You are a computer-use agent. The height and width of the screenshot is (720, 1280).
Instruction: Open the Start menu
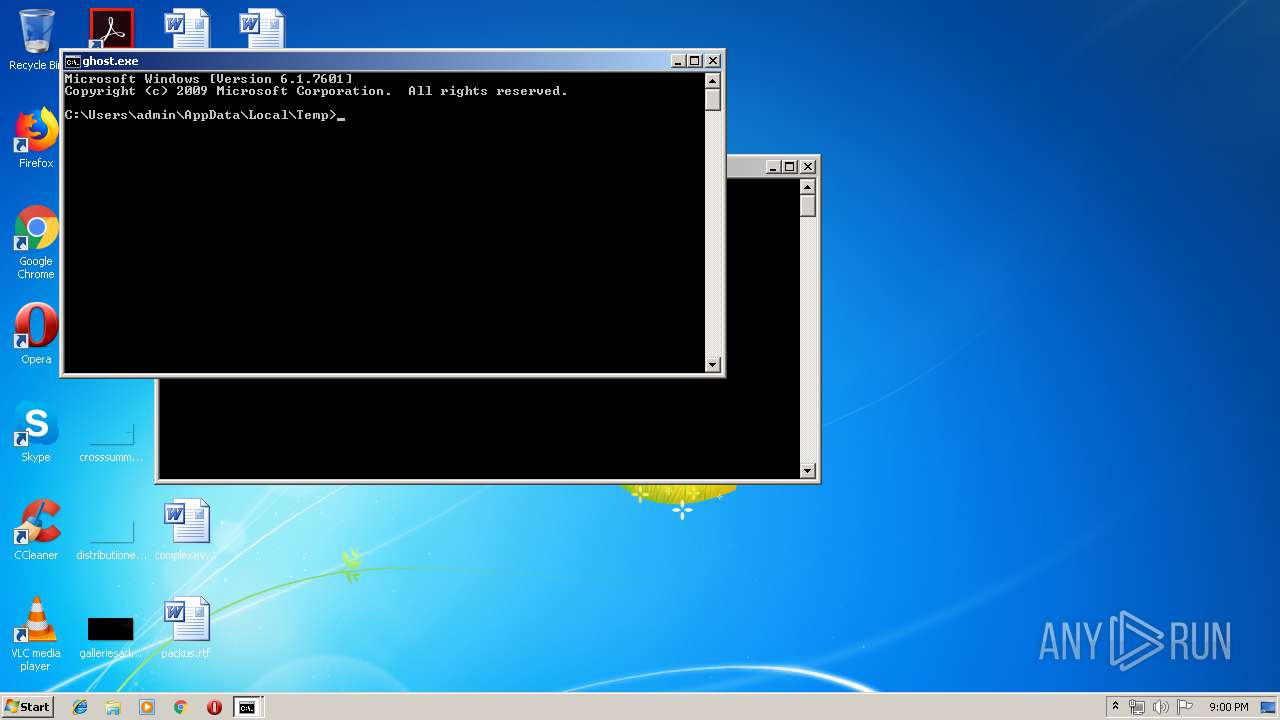pyautogui.click(x=27, y=707)
